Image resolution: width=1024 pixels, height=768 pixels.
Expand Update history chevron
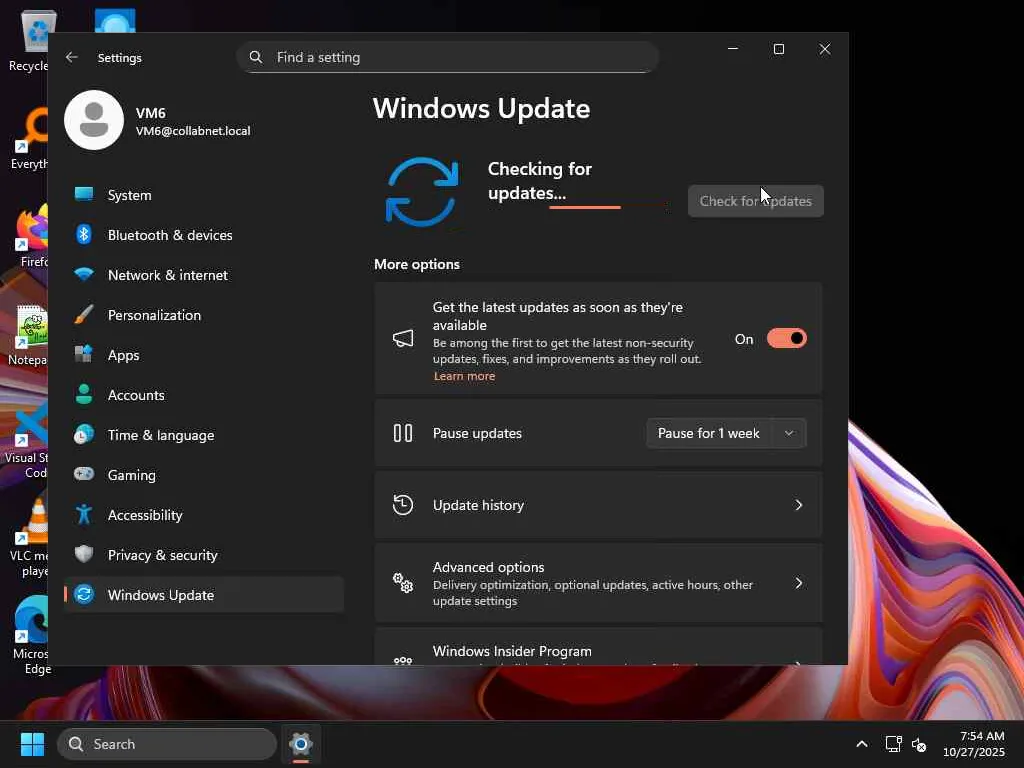pos(799,505)
